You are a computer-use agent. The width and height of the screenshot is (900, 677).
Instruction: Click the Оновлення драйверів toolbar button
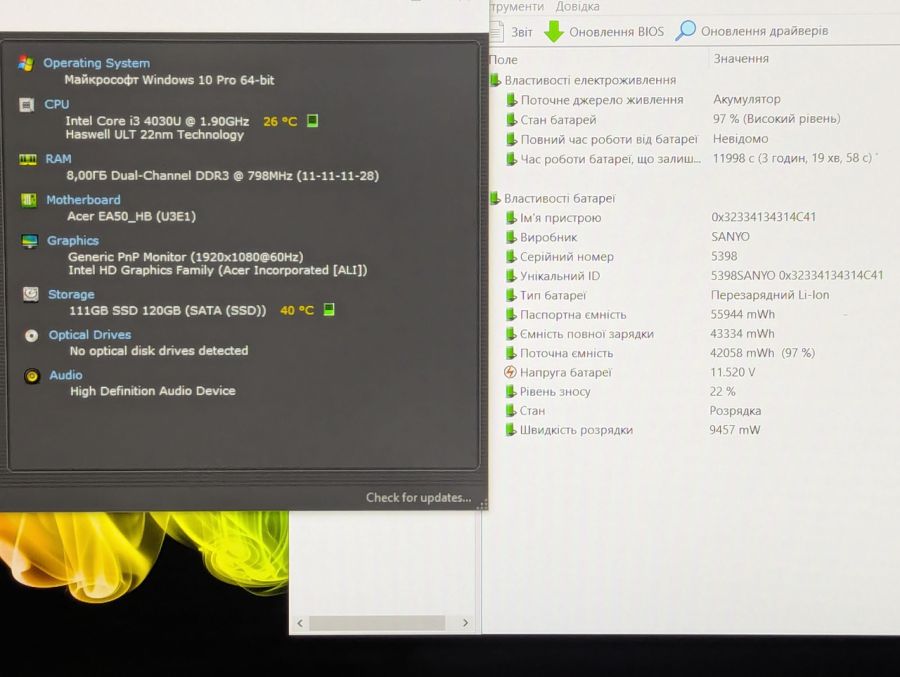(752, 31)
